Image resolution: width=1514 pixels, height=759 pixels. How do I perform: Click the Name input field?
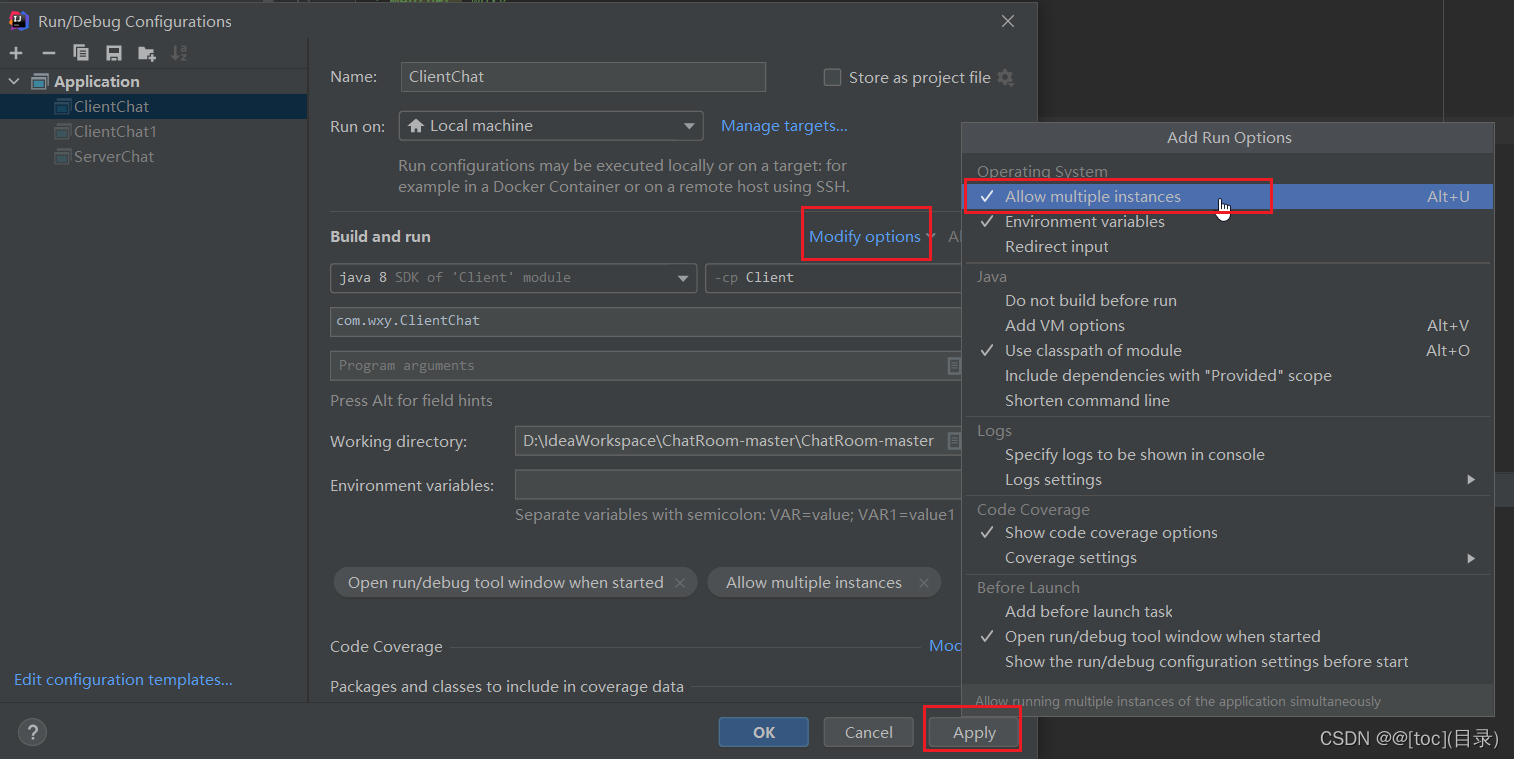click(583, 77)
